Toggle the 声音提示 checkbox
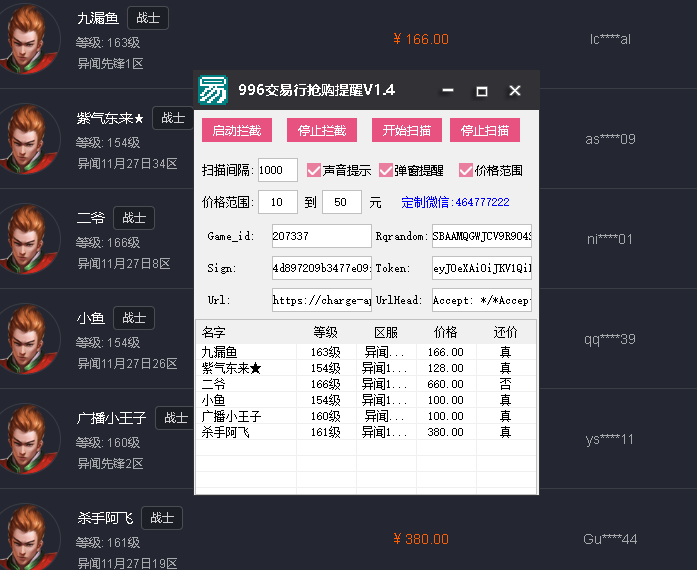This screenshot has height=570, width=697. coord(314,170)
